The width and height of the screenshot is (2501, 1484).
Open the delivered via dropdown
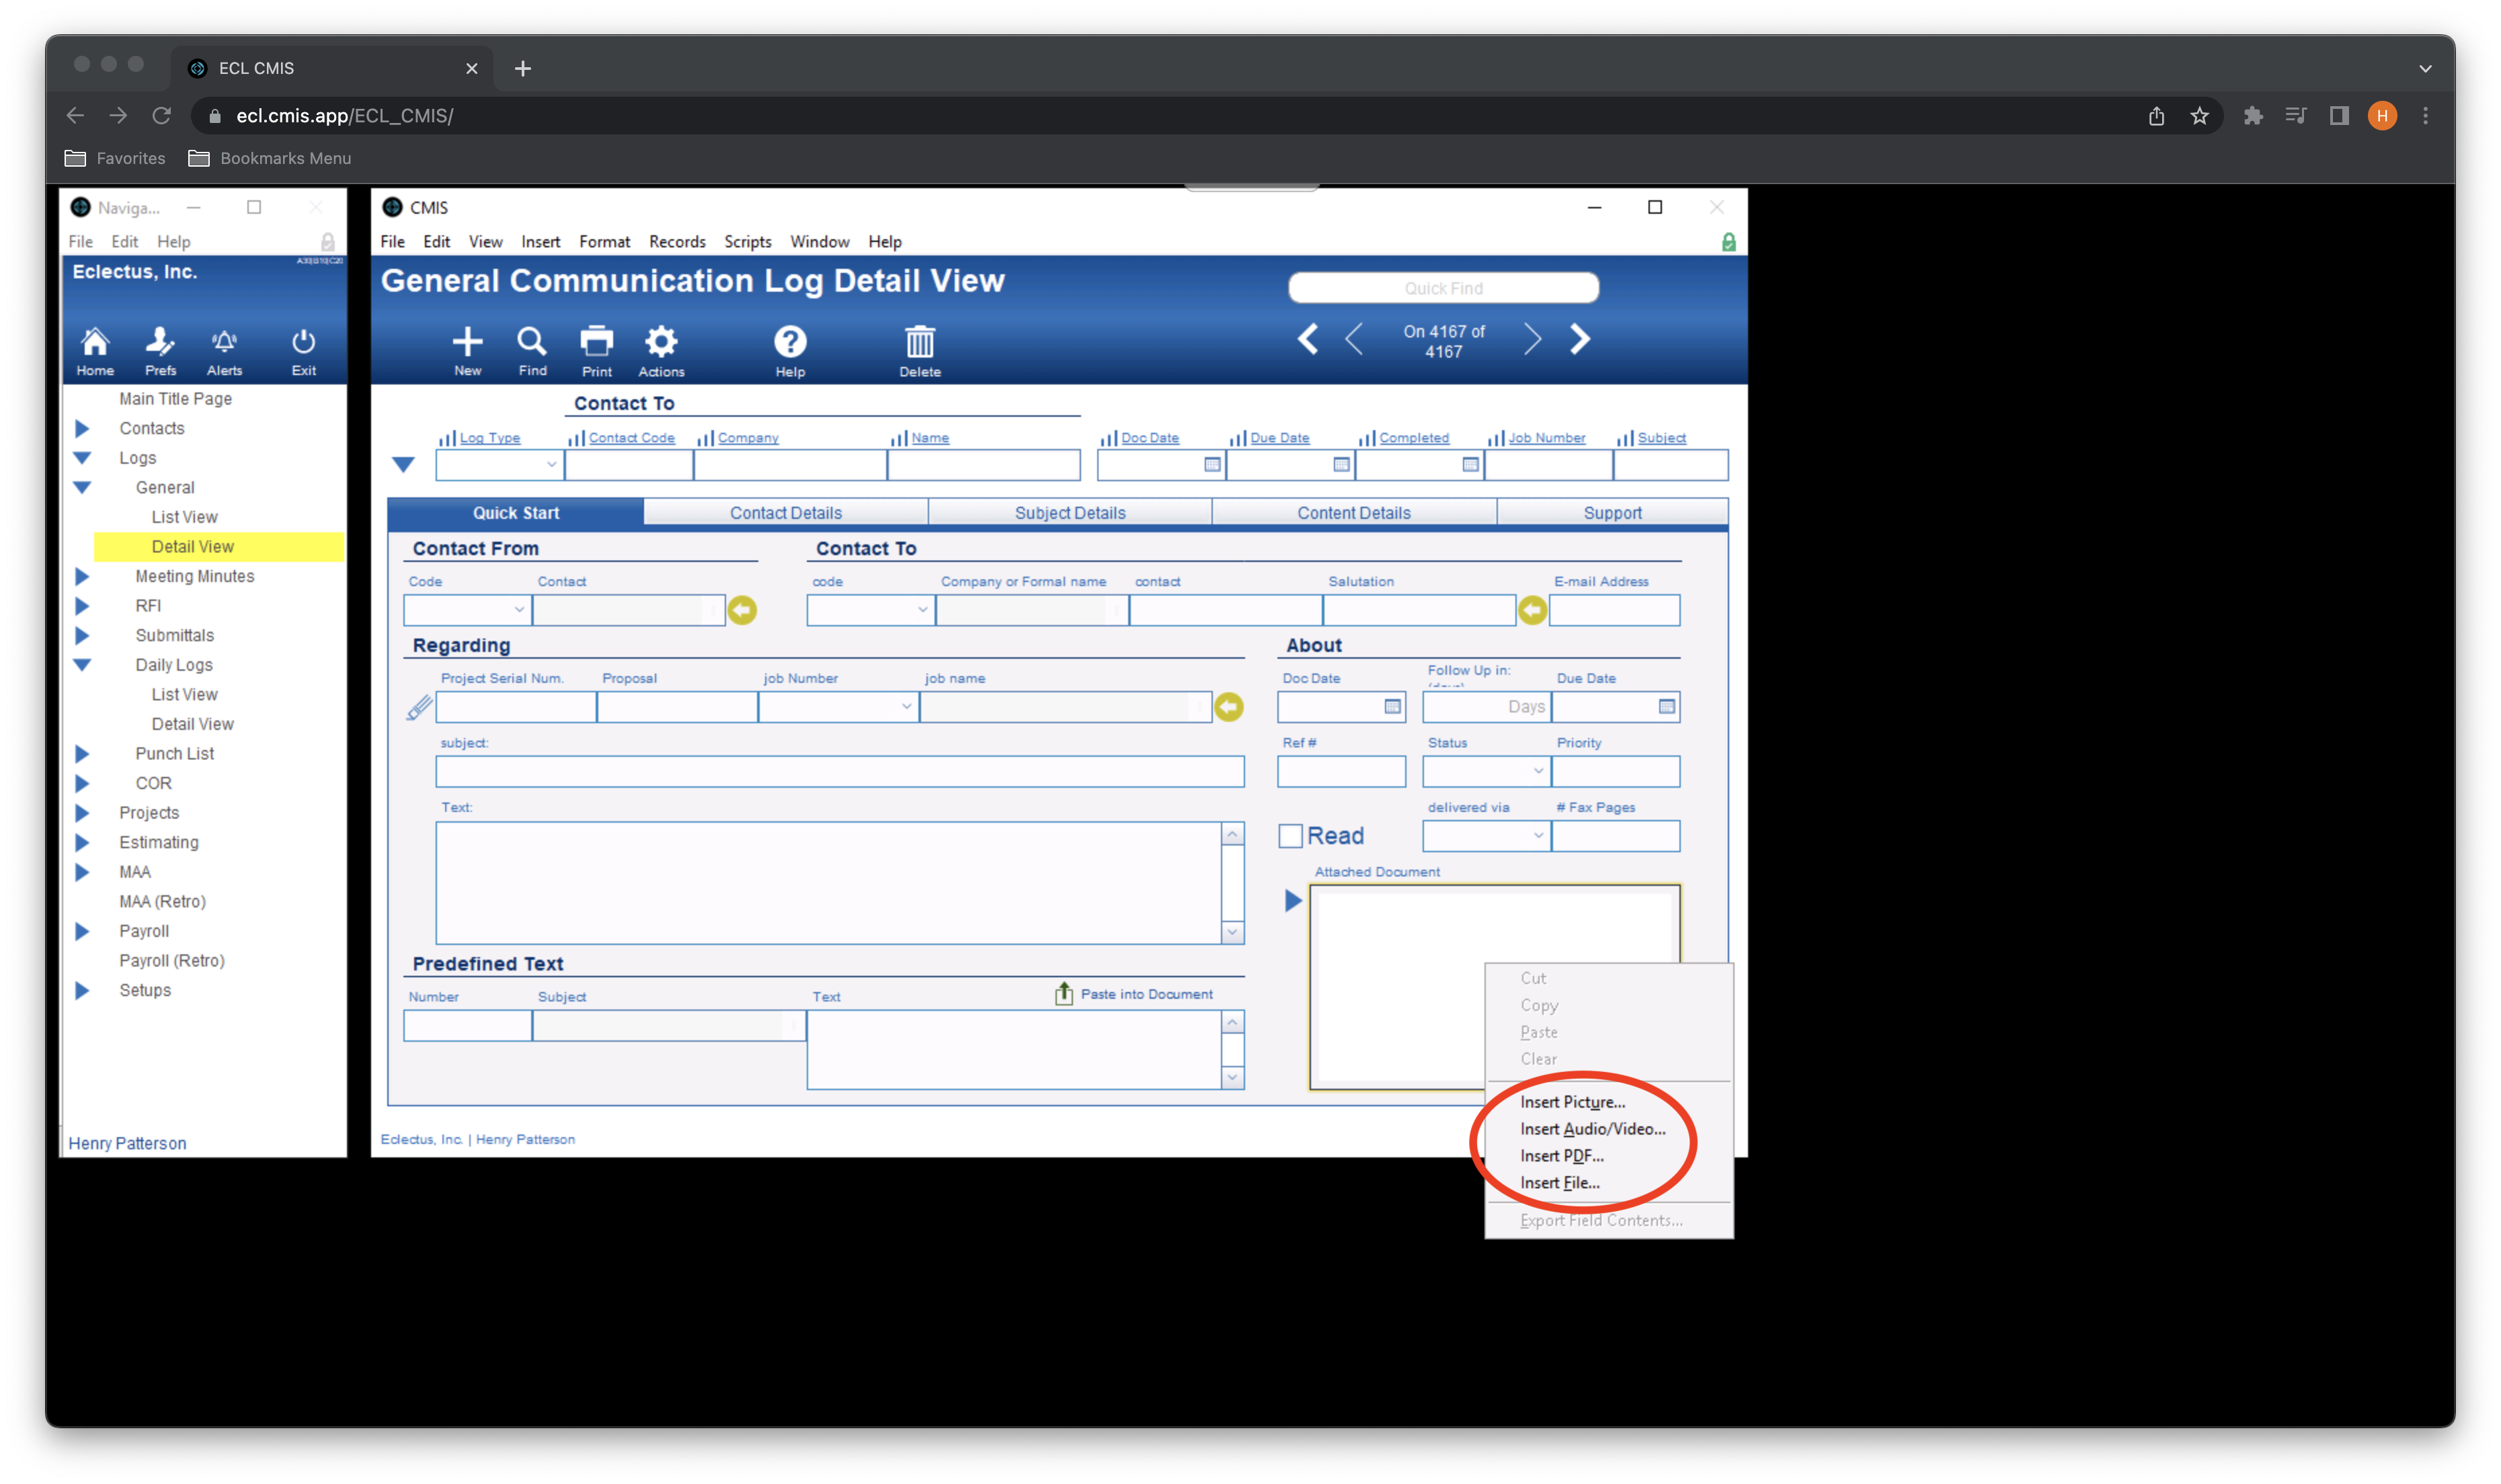(x=1538, y=836)
